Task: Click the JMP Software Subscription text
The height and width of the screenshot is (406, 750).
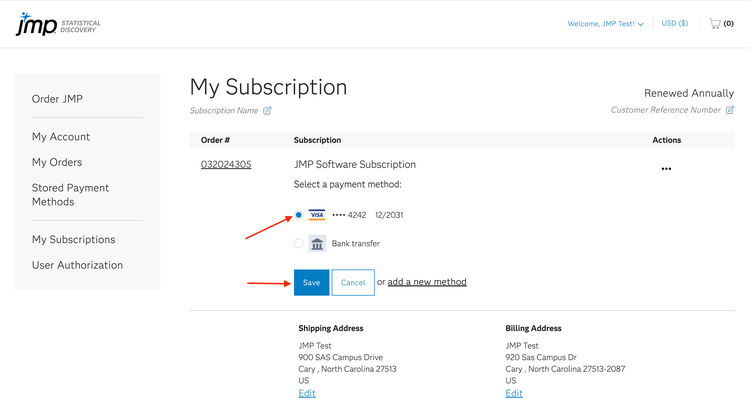Action: tap(355, 165)
